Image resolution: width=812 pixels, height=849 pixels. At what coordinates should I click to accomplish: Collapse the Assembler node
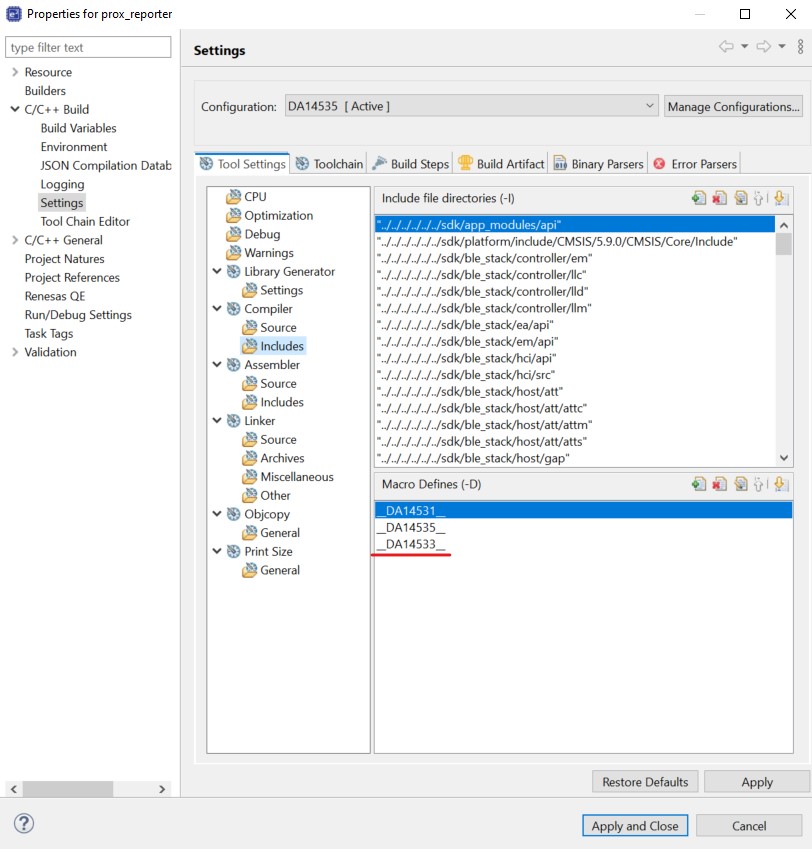click(217, 364)
